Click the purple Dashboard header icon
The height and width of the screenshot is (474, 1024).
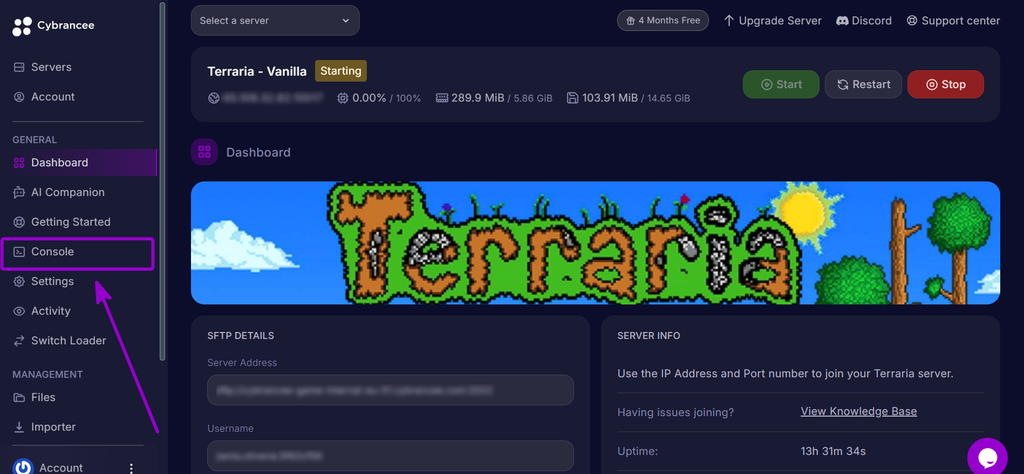tap(204, 152)
